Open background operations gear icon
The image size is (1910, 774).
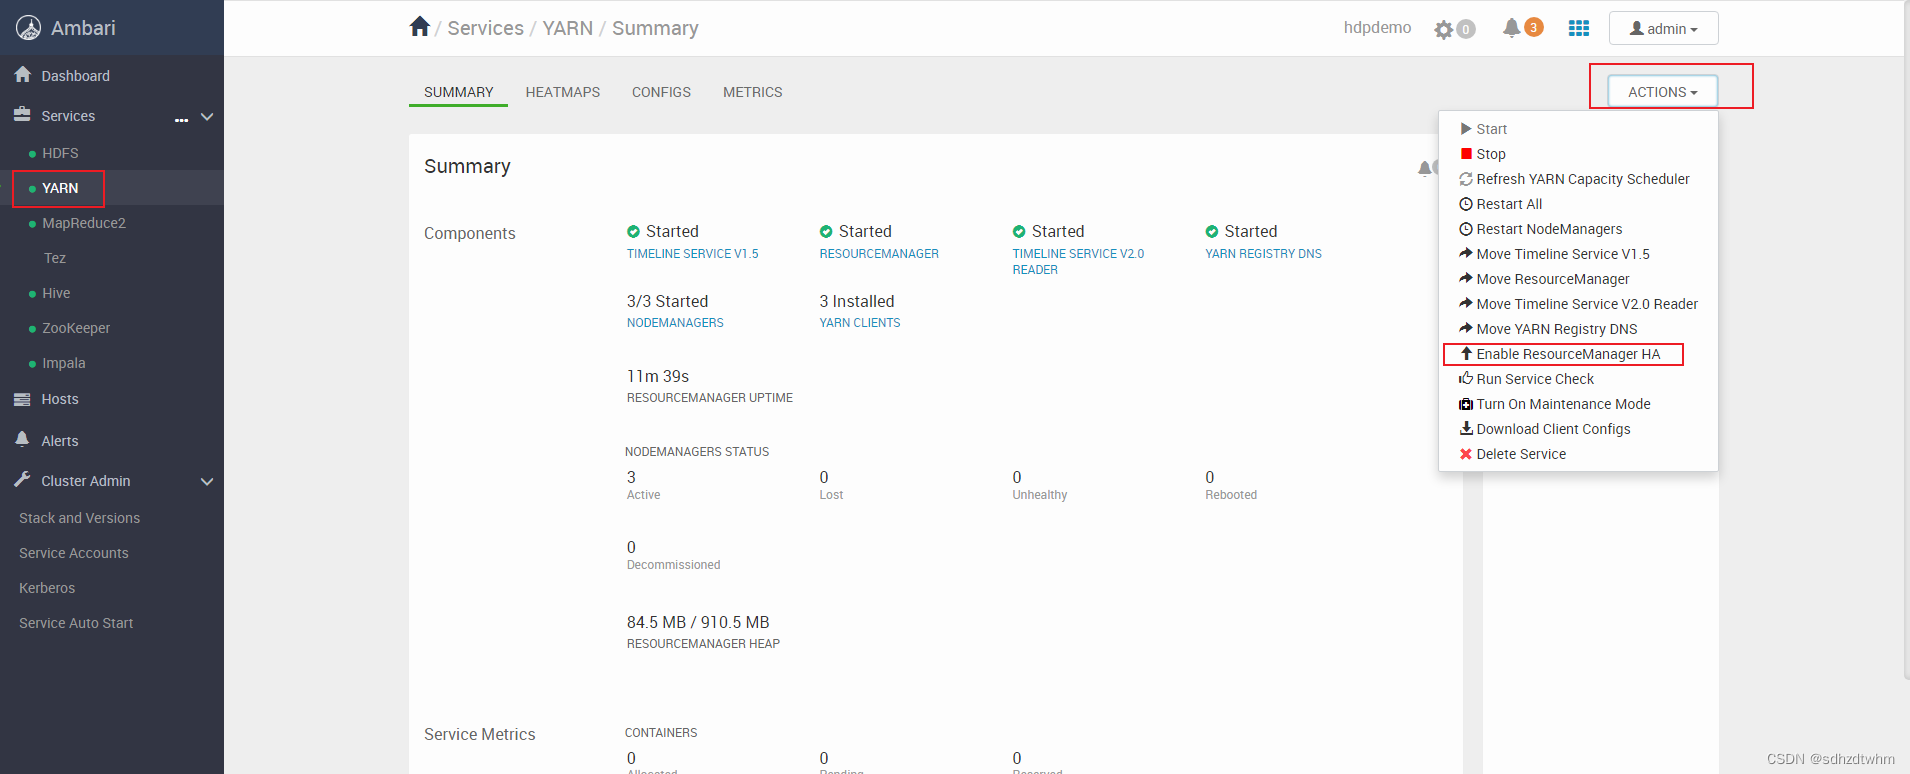point(1443,29)
